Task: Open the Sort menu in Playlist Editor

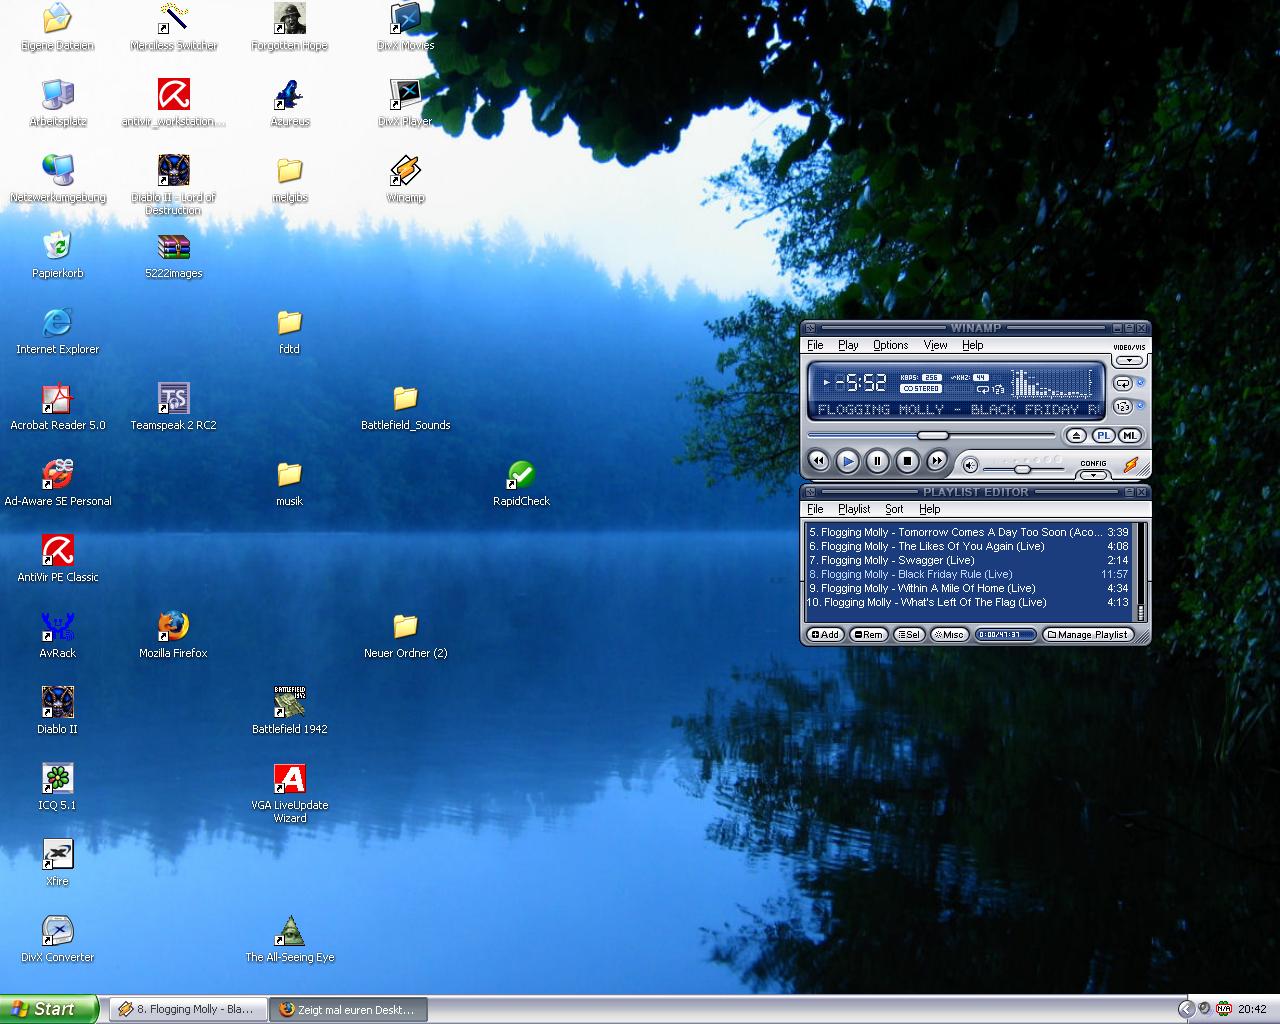Action: [894, 509]
